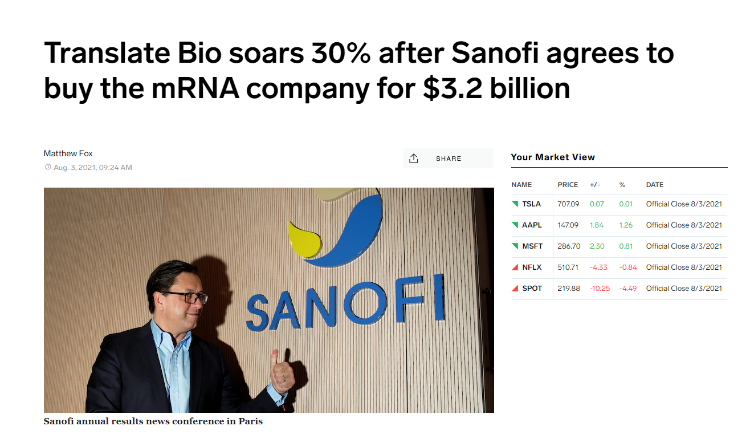Open the TSLA ticker link

[531, 204]
